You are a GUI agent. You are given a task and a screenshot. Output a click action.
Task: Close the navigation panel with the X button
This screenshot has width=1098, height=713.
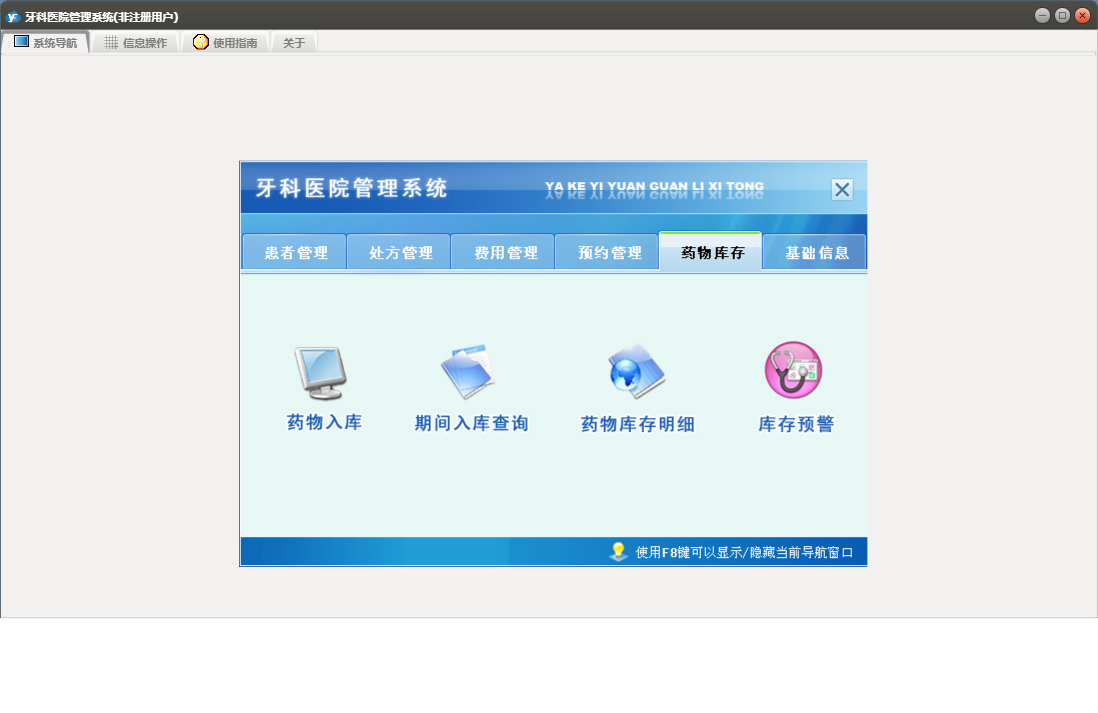842,189
